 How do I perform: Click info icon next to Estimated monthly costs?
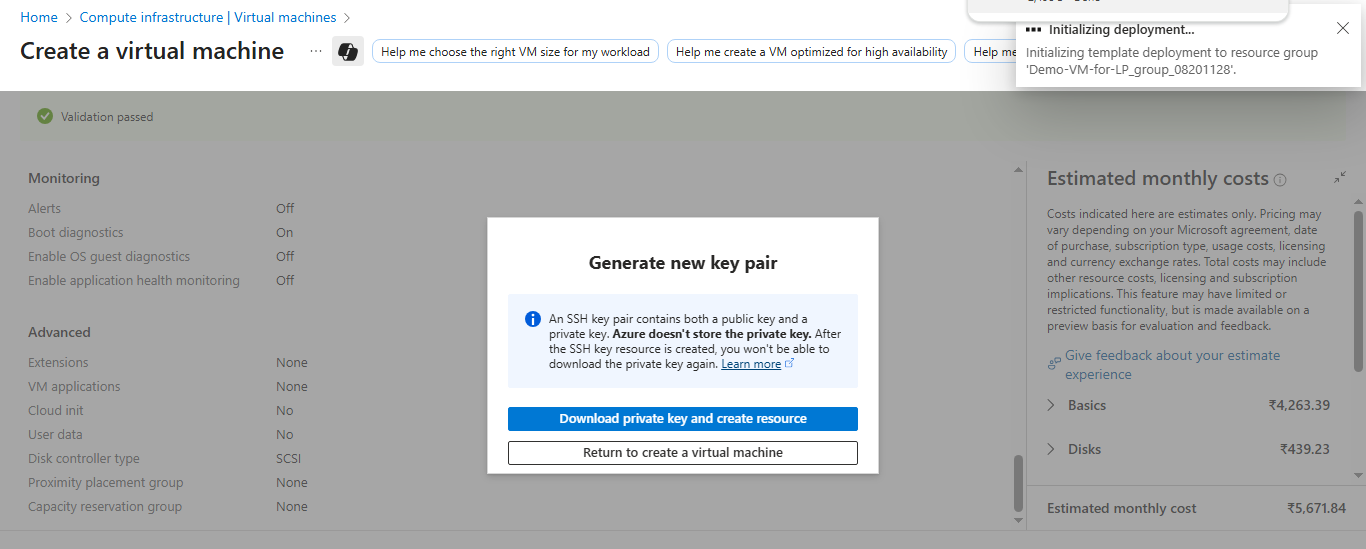1280,180
